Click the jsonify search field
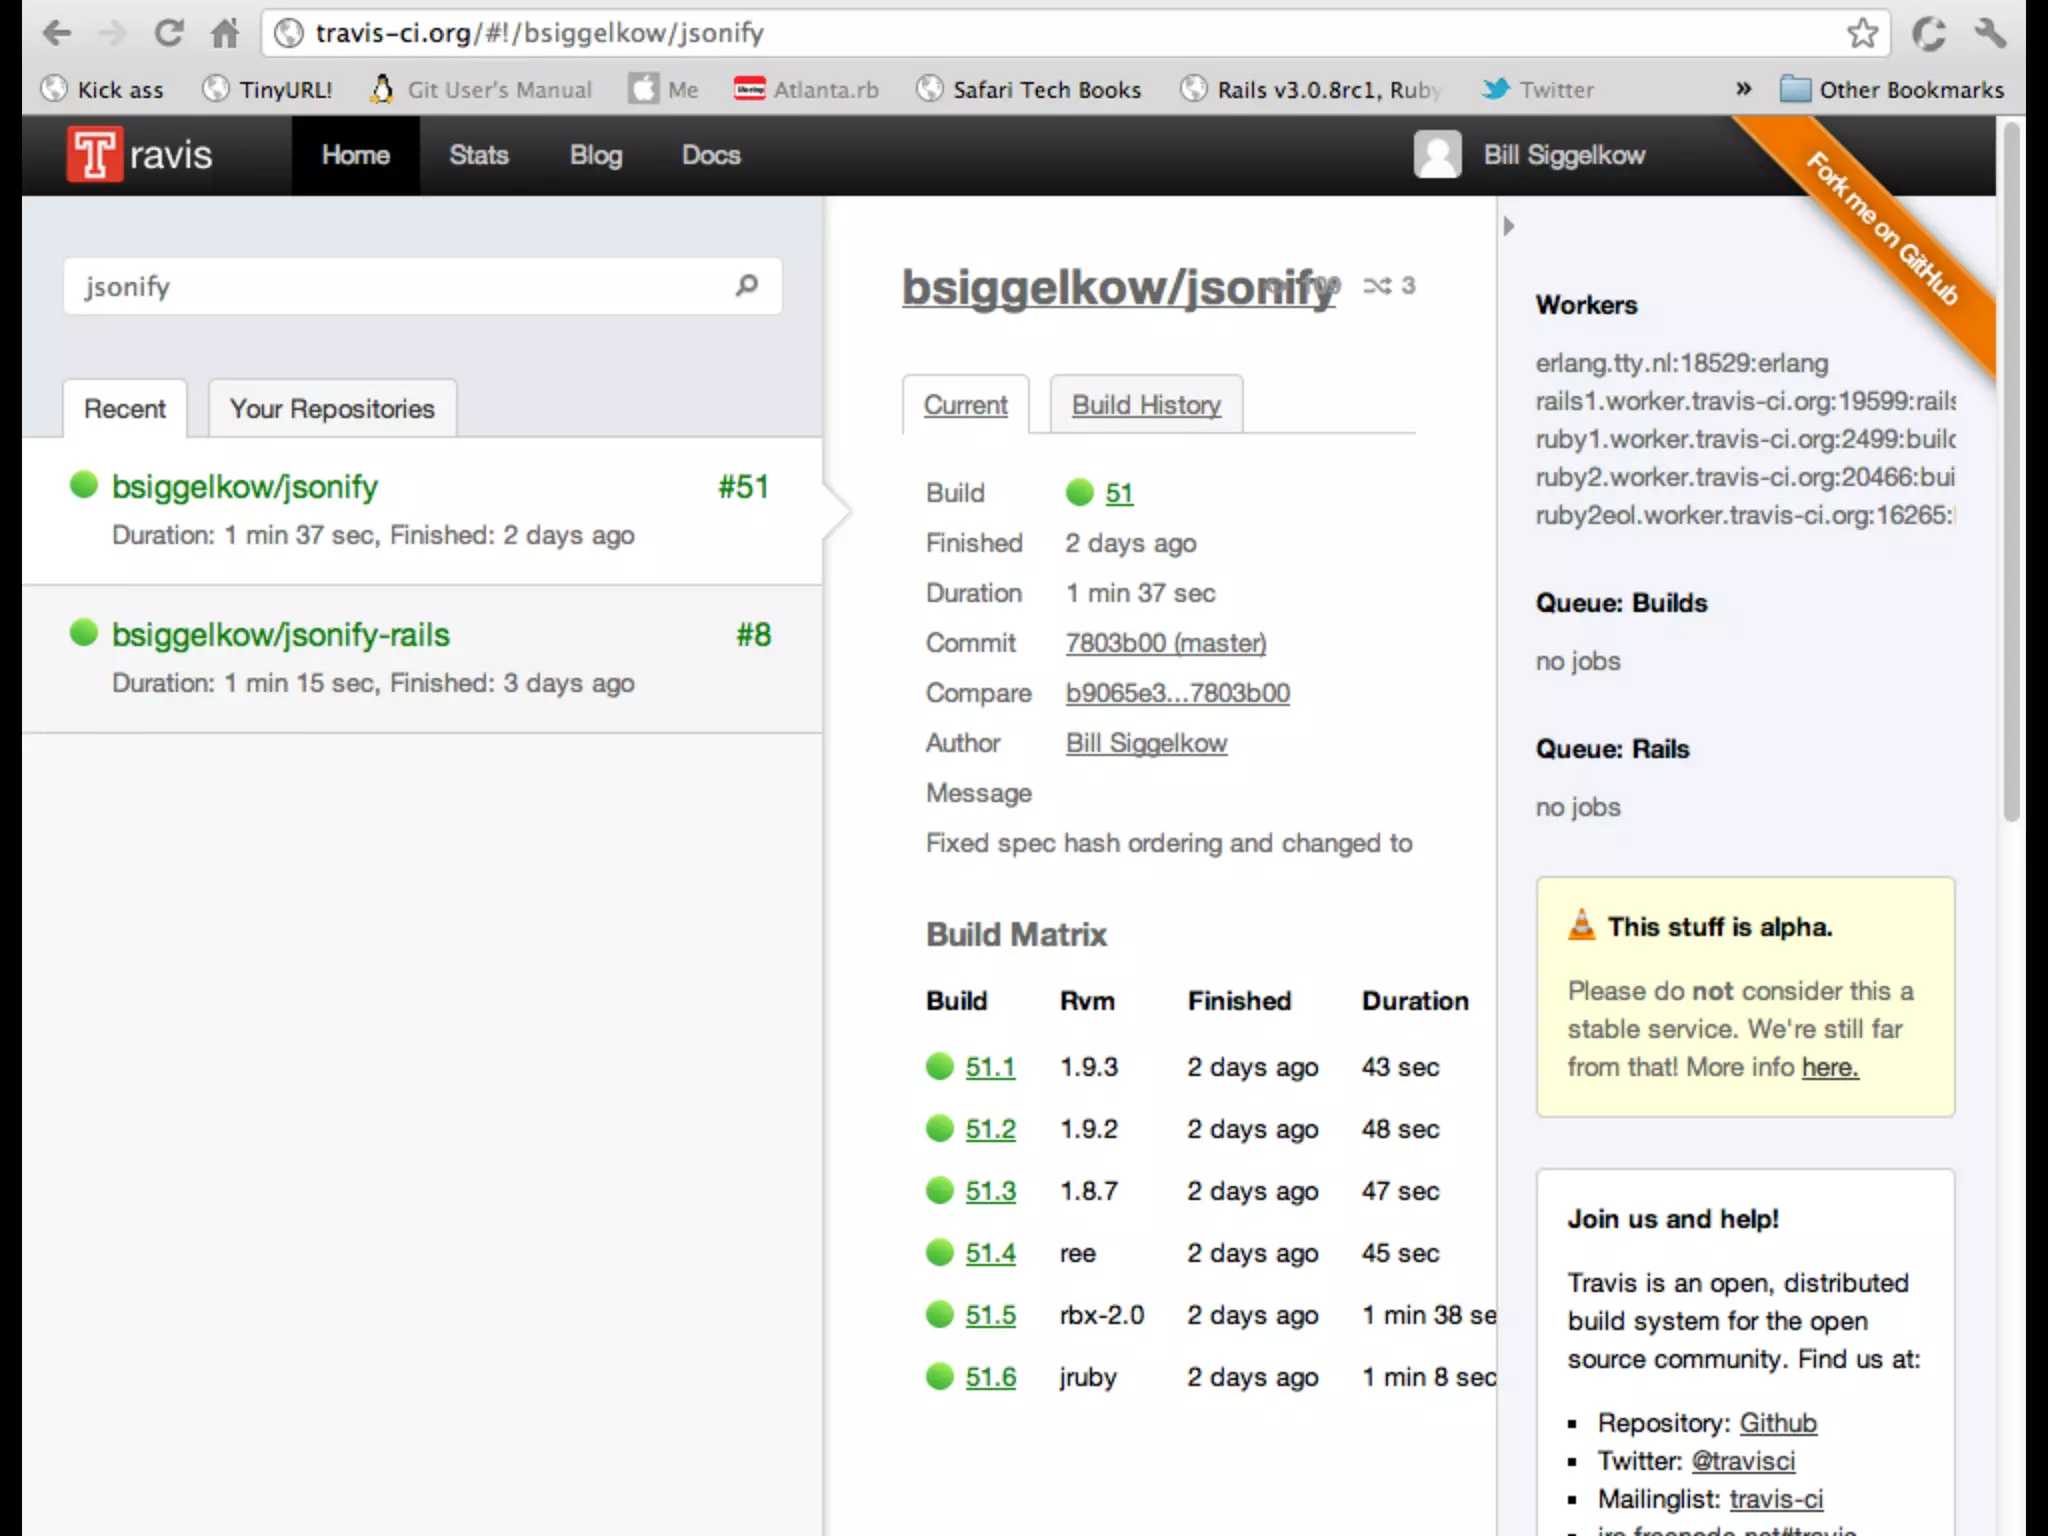The width and height of the screenshot is (2048, 1536). point(400,286)
